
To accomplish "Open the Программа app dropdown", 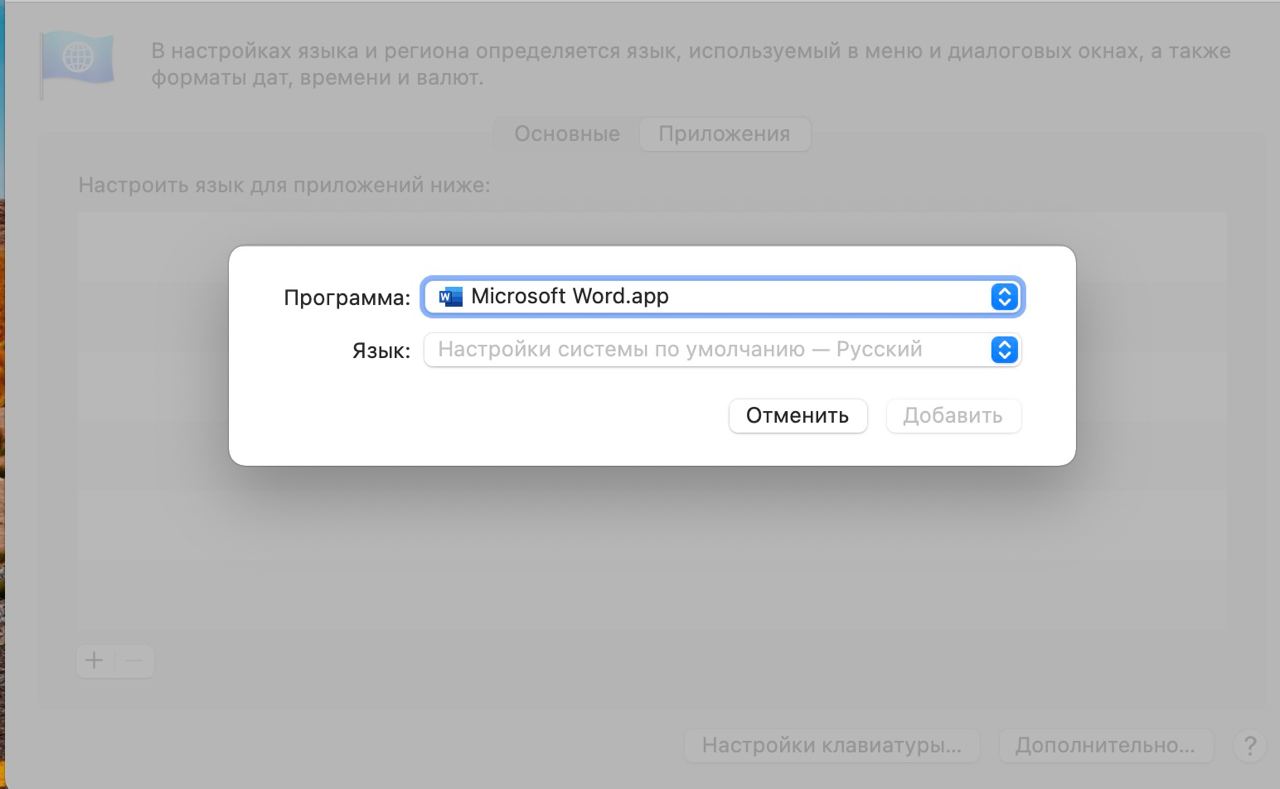I will click(x=722, y=296).
